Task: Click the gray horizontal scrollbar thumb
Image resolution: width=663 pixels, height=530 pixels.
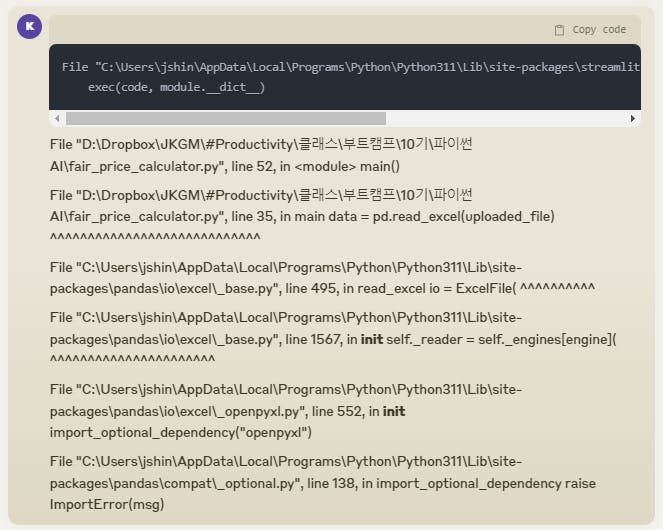Action: click(x=226, y=118)
